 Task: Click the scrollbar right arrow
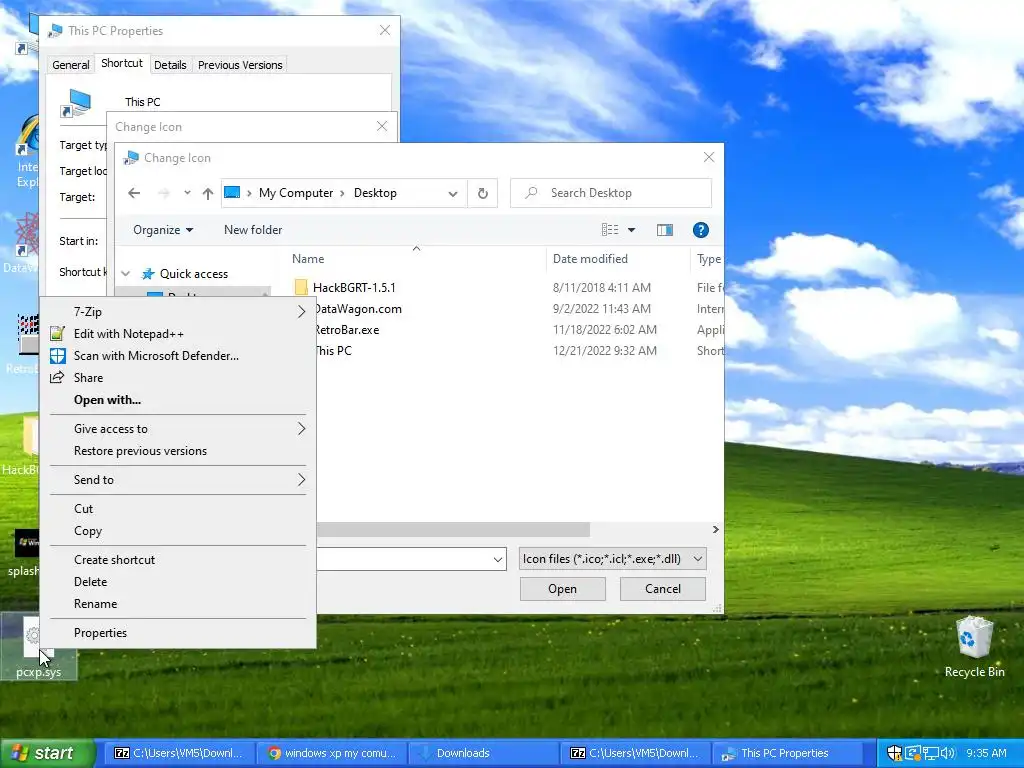(716, 529)
